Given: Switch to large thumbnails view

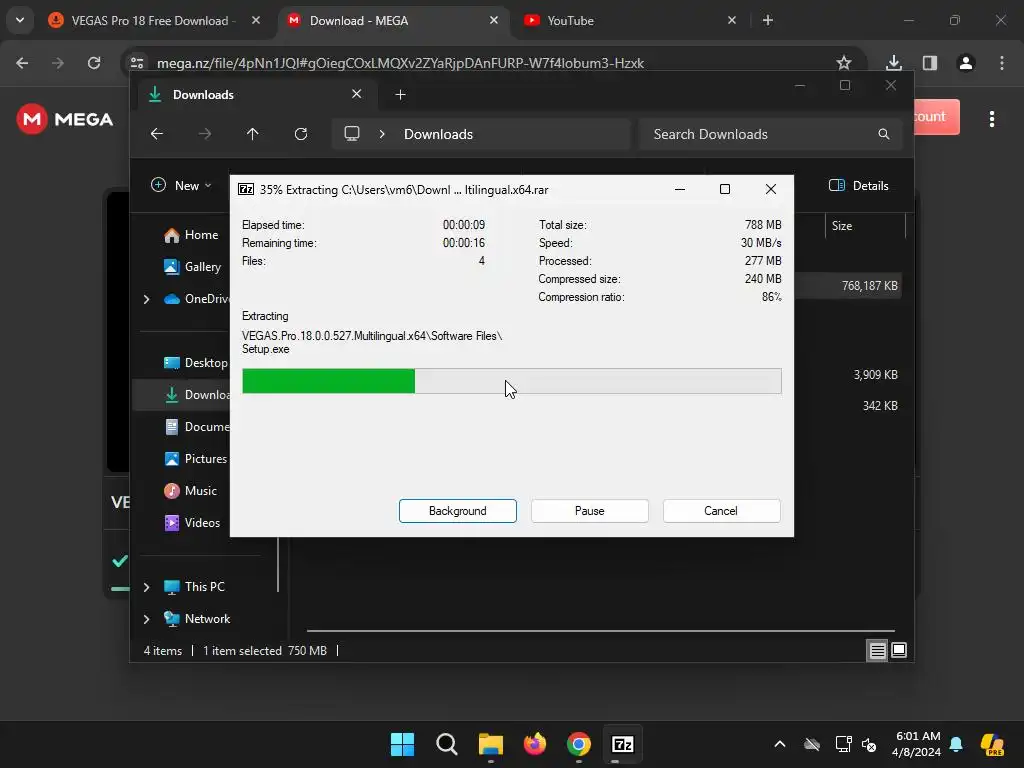Looking at the screenshot, I should (x=899, y=650).
